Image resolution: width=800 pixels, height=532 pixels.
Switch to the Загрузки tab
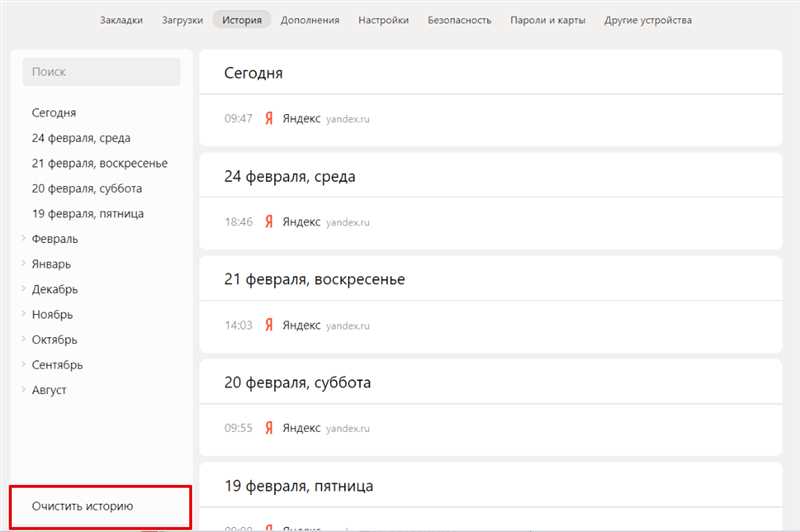(182, 20)
